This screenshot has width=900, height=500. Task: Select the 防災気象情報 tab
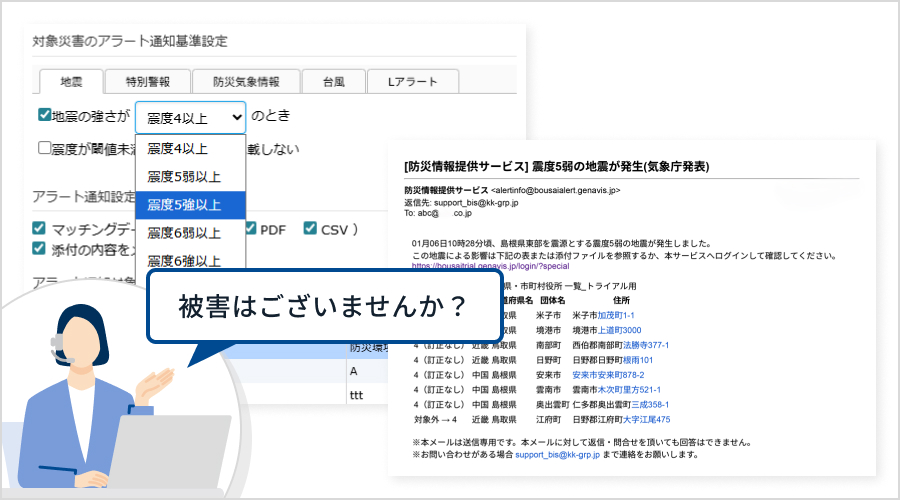246,82
